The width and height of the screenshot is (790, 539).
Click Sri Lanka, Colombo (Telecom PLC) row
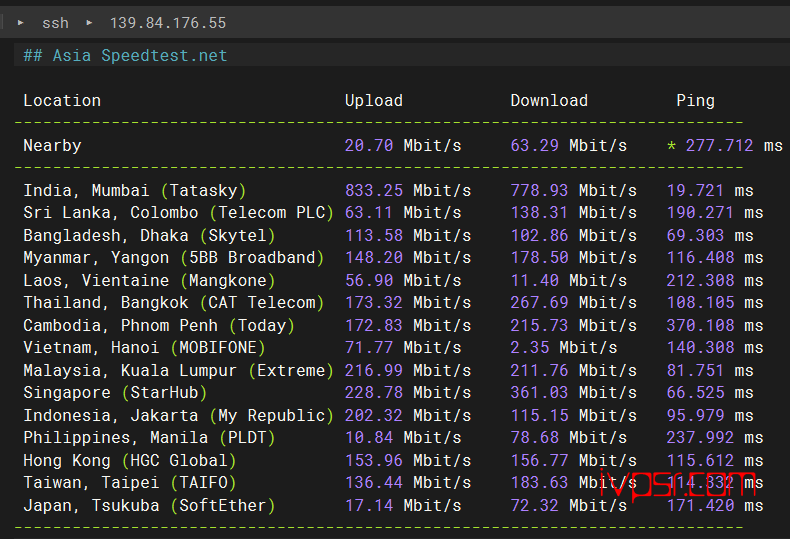click(178, 213)
